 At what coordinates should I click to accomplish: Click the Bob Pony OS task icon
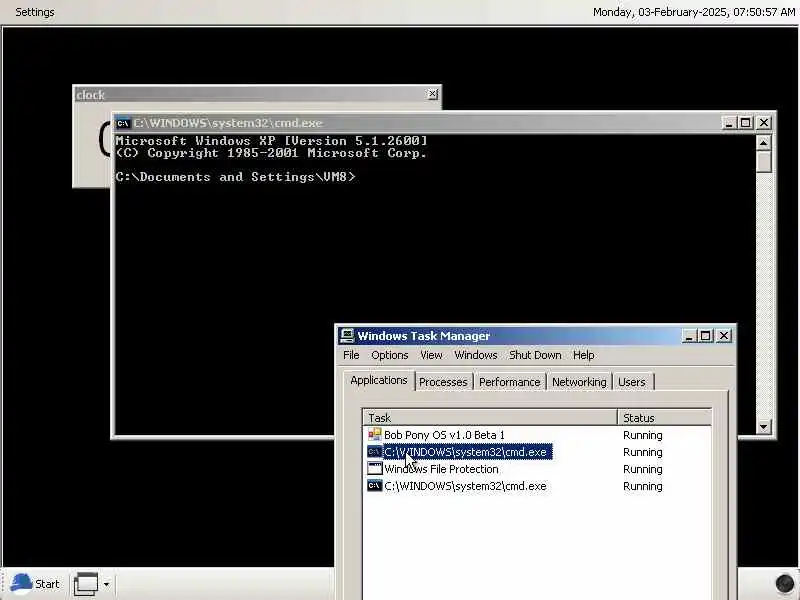coord(374,435)
